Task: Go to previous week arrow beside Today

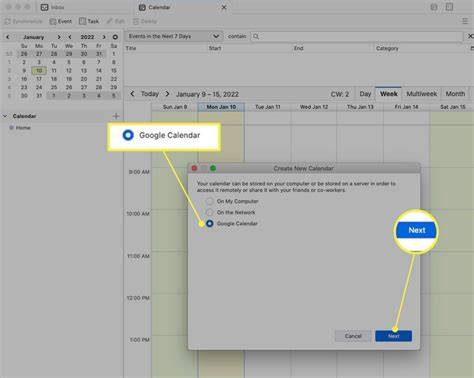Action: coord(132,94)
